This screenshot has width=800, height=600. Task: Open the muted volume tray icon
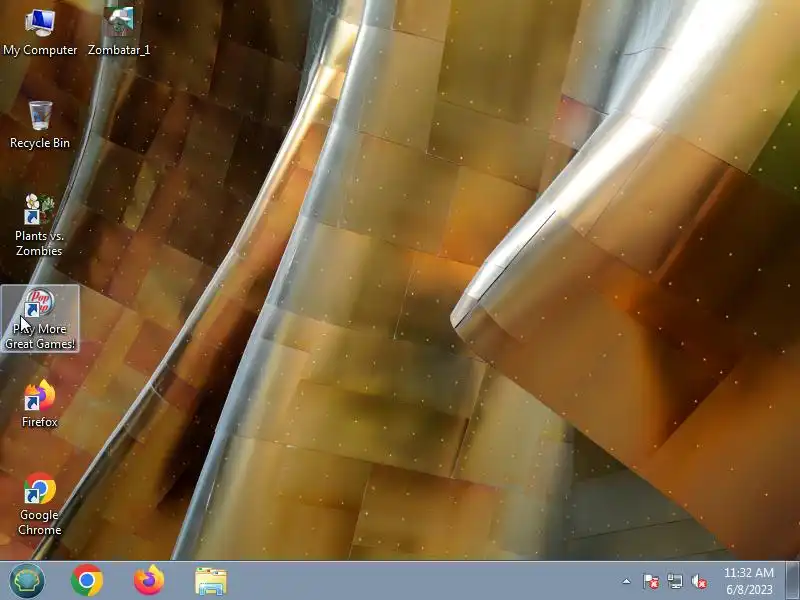pyautogui.click(x=698, y=581)
